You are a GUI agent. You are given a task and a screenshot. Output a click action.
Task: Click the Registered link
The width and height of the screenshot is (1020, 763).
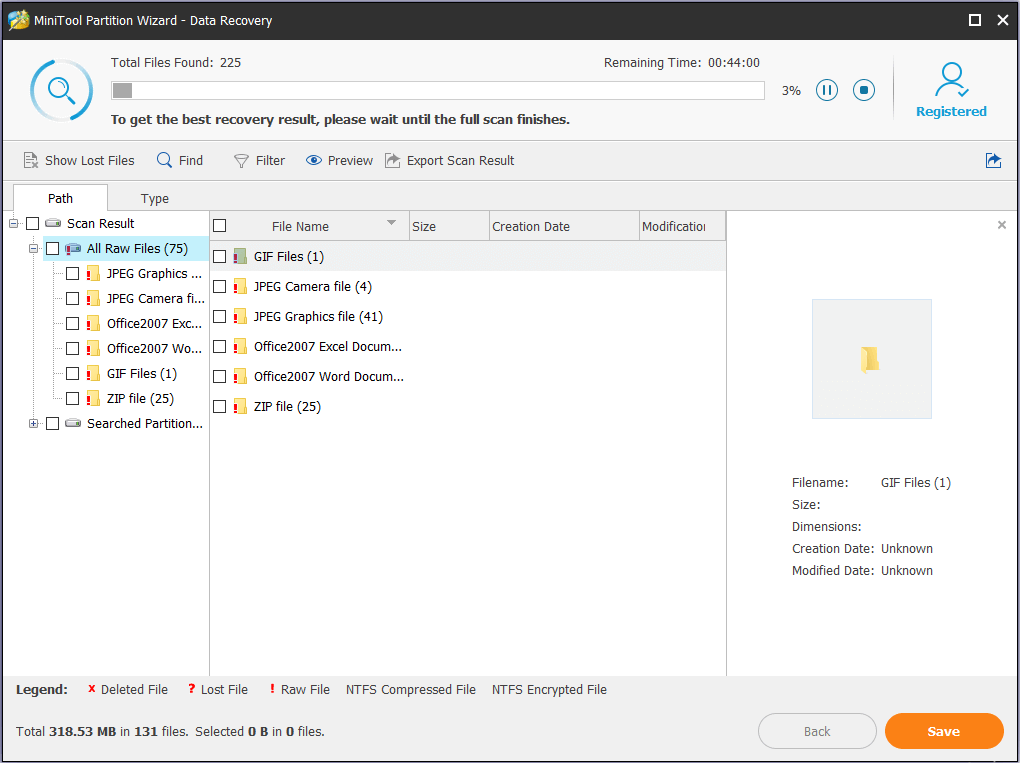pyautogui.click(x=951, y=111)
